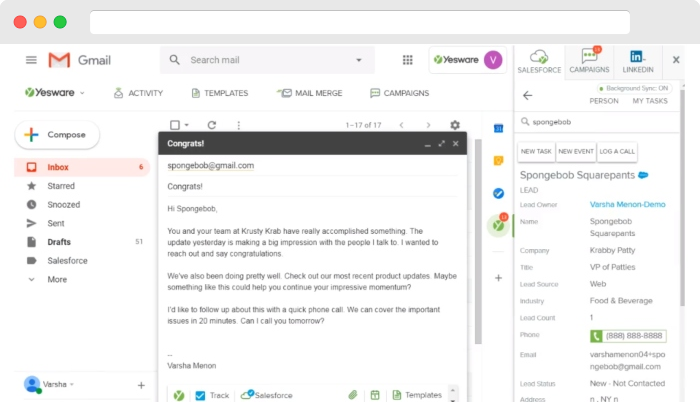700x402 pixels.
Task: Tick the select-all messages checkbox
Action: click(175, 125)
